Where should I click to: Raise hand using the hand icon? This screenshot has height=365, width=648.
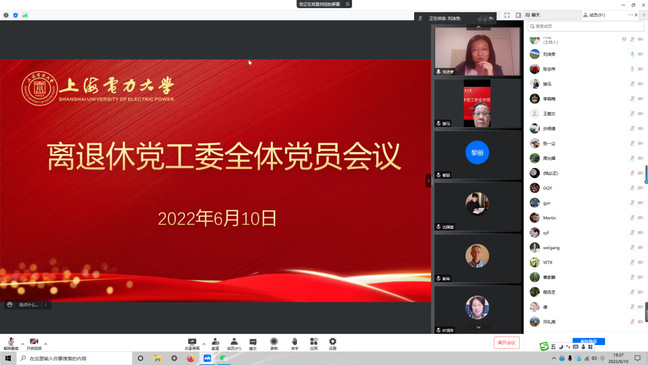click(x=294, y=344)
